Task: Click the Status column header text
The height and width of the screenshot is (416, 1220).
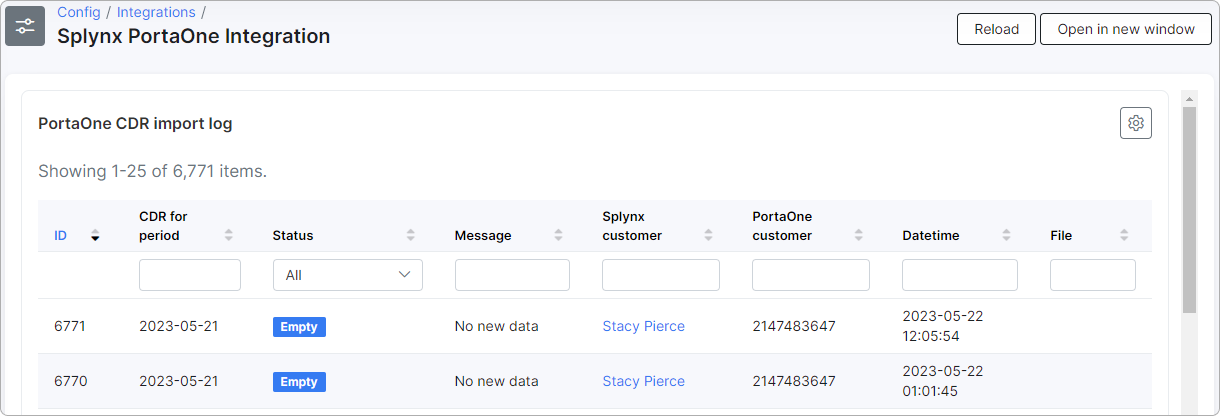Action: (x=293, y=236)
